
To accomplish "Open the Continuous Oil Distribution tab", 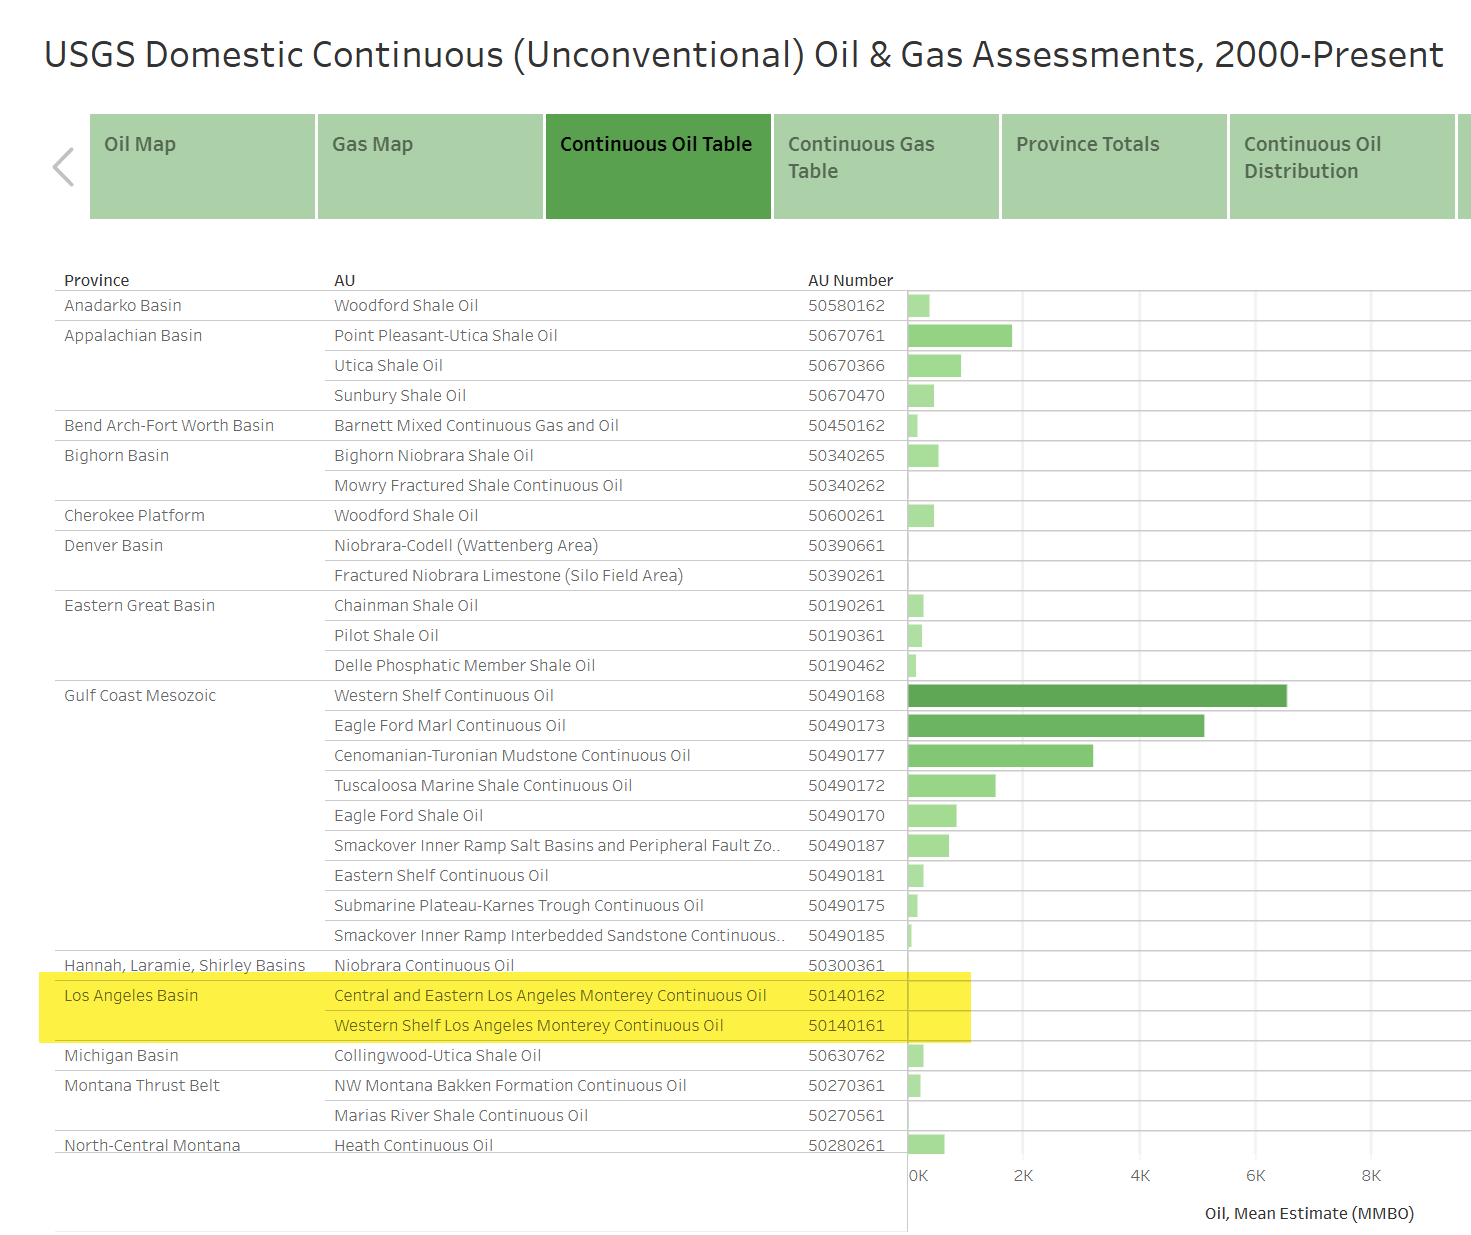I will point(1341,166).
